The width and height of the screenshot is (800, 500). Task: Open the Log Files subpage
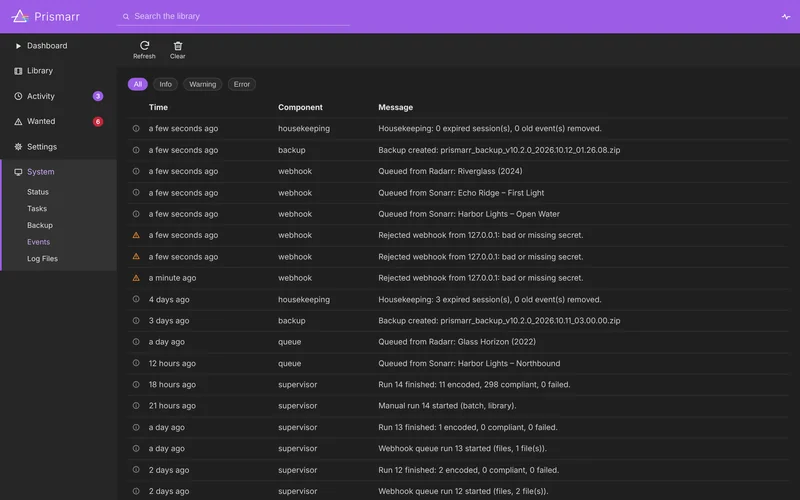42,259
